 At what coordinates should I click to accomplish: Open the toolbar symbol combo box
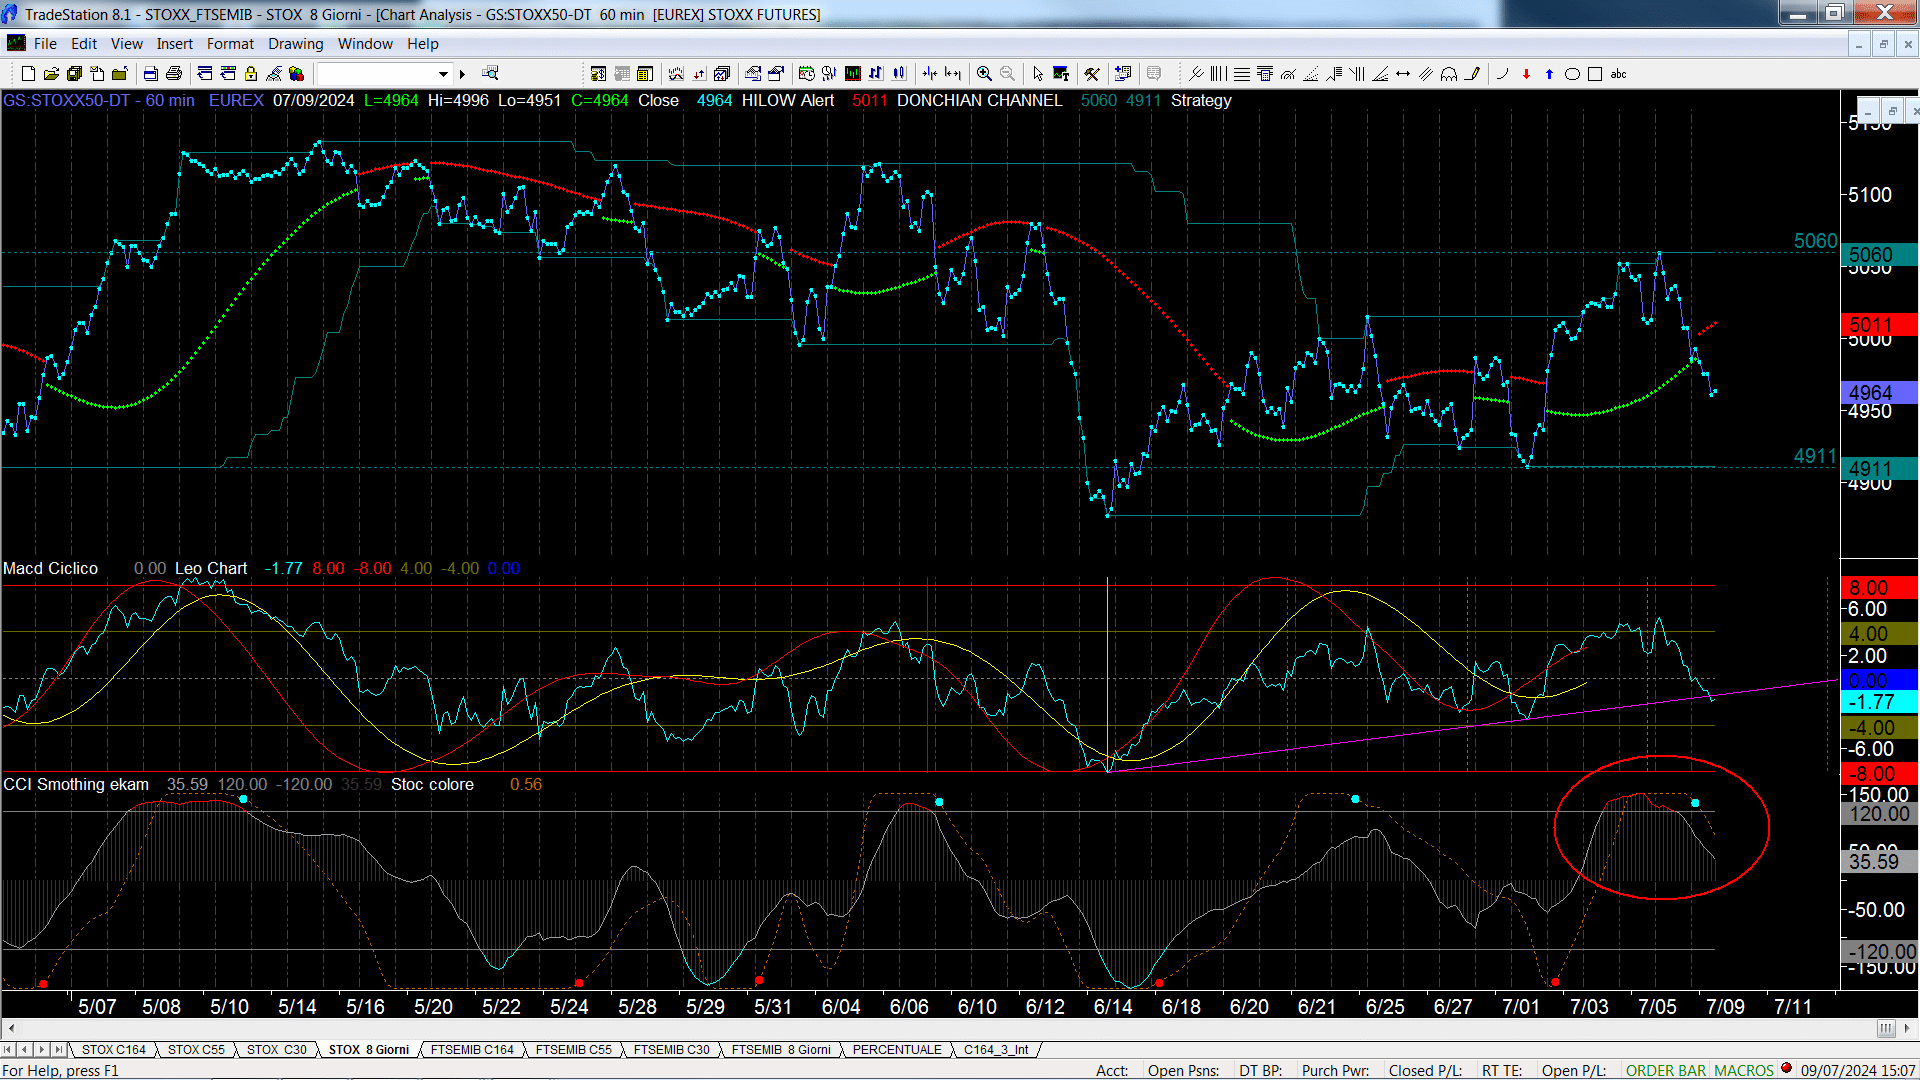coord(385,74)
